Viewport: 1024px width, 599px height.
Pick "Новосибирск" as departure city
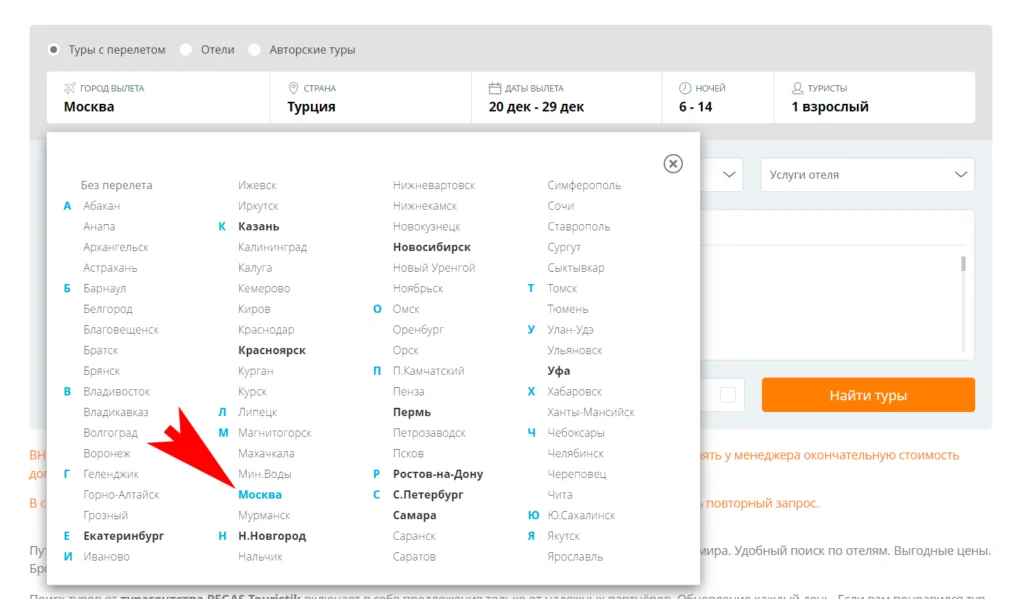[432, 247]
